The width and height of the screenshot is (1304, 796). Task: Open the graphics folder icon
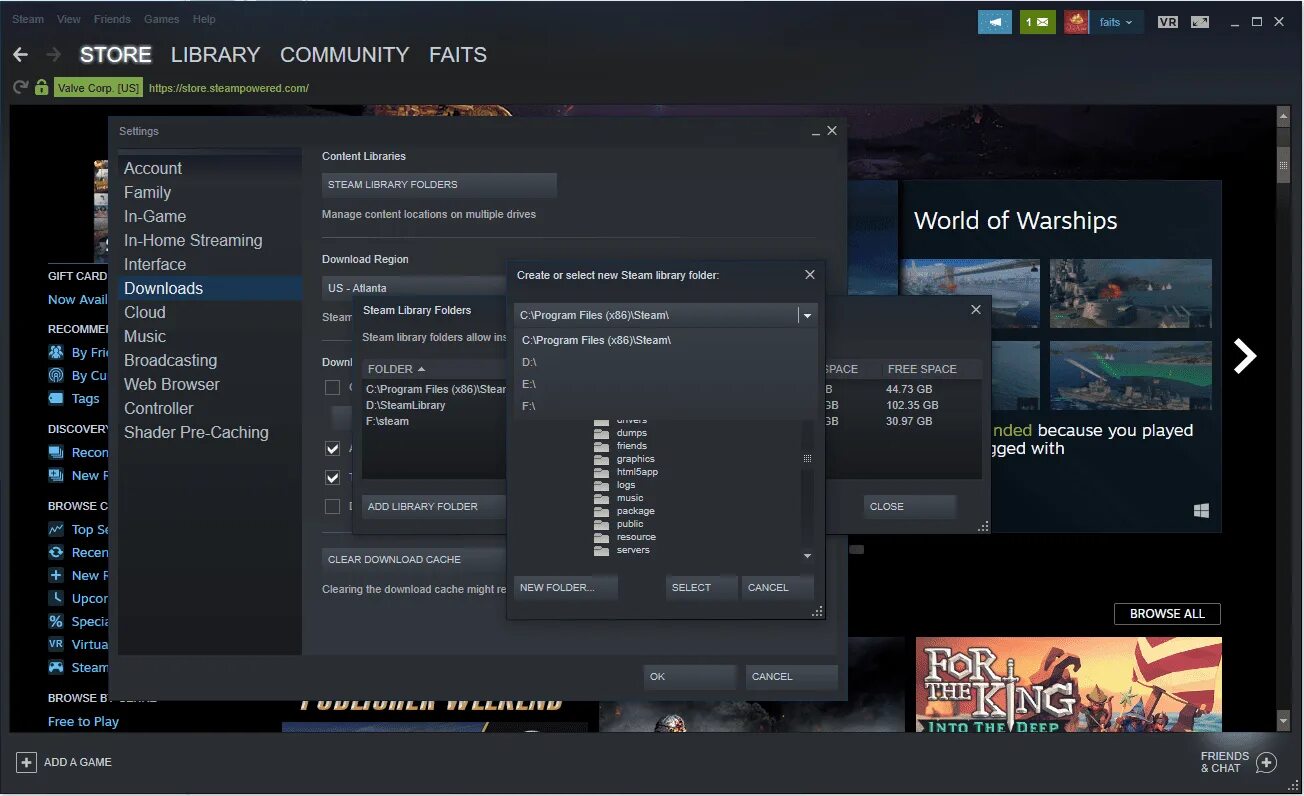[601, 459]
